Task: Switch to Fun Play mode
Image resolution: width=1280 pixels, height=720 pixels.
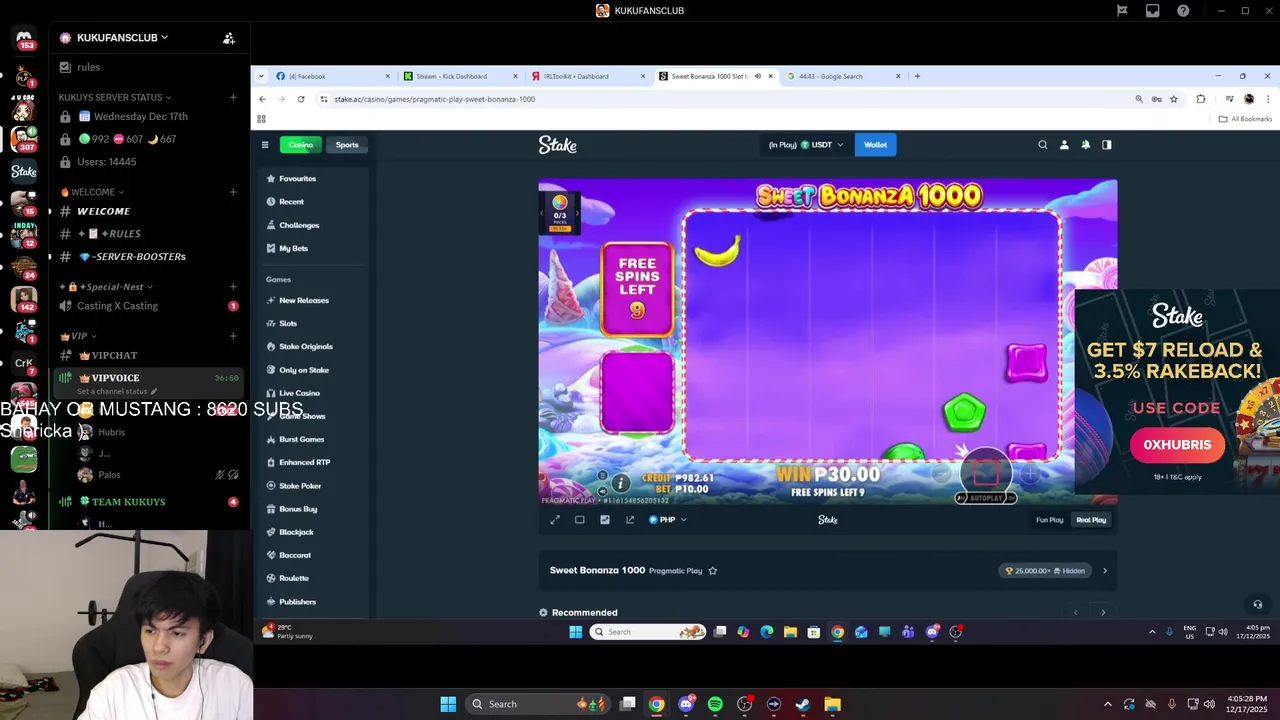Action: click(x=1050, y=520)
